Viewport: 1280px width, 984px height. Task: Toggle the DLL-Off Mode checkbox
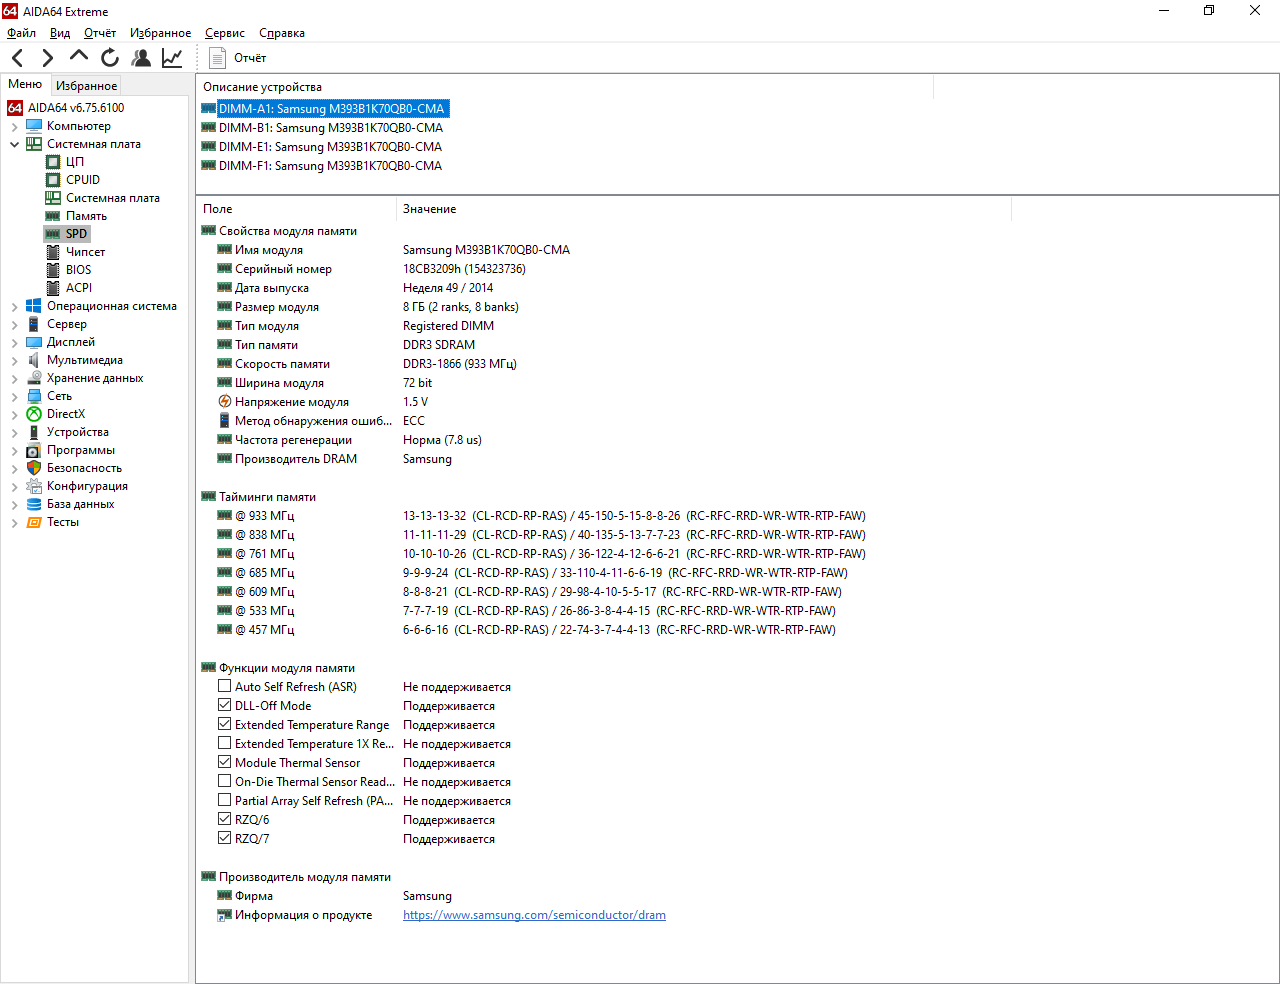pyautogui.click(x=225, y=706)
